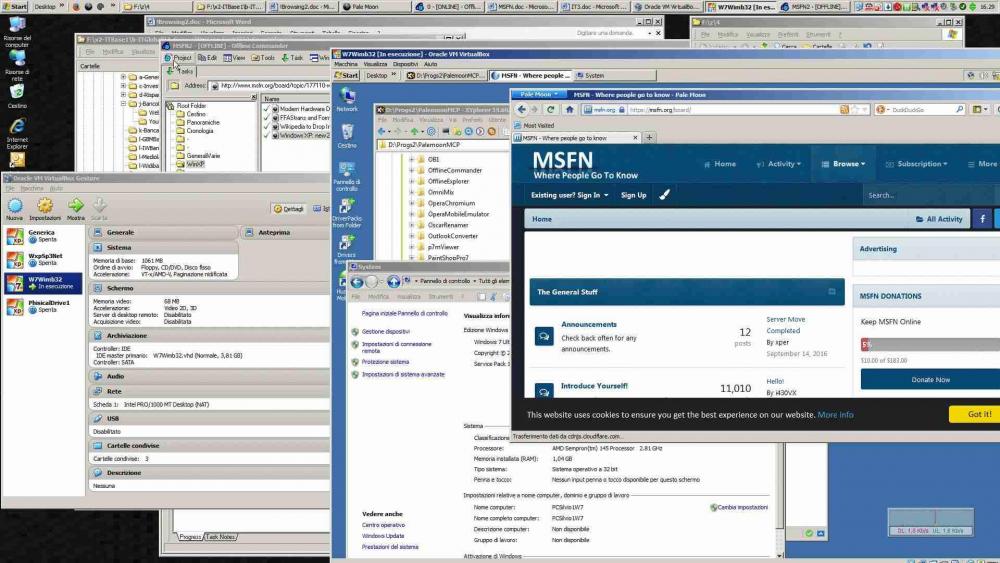This screenshot has width=1000, height=563.
Task: Click the MSFN site search field
Action: (931, 195)
